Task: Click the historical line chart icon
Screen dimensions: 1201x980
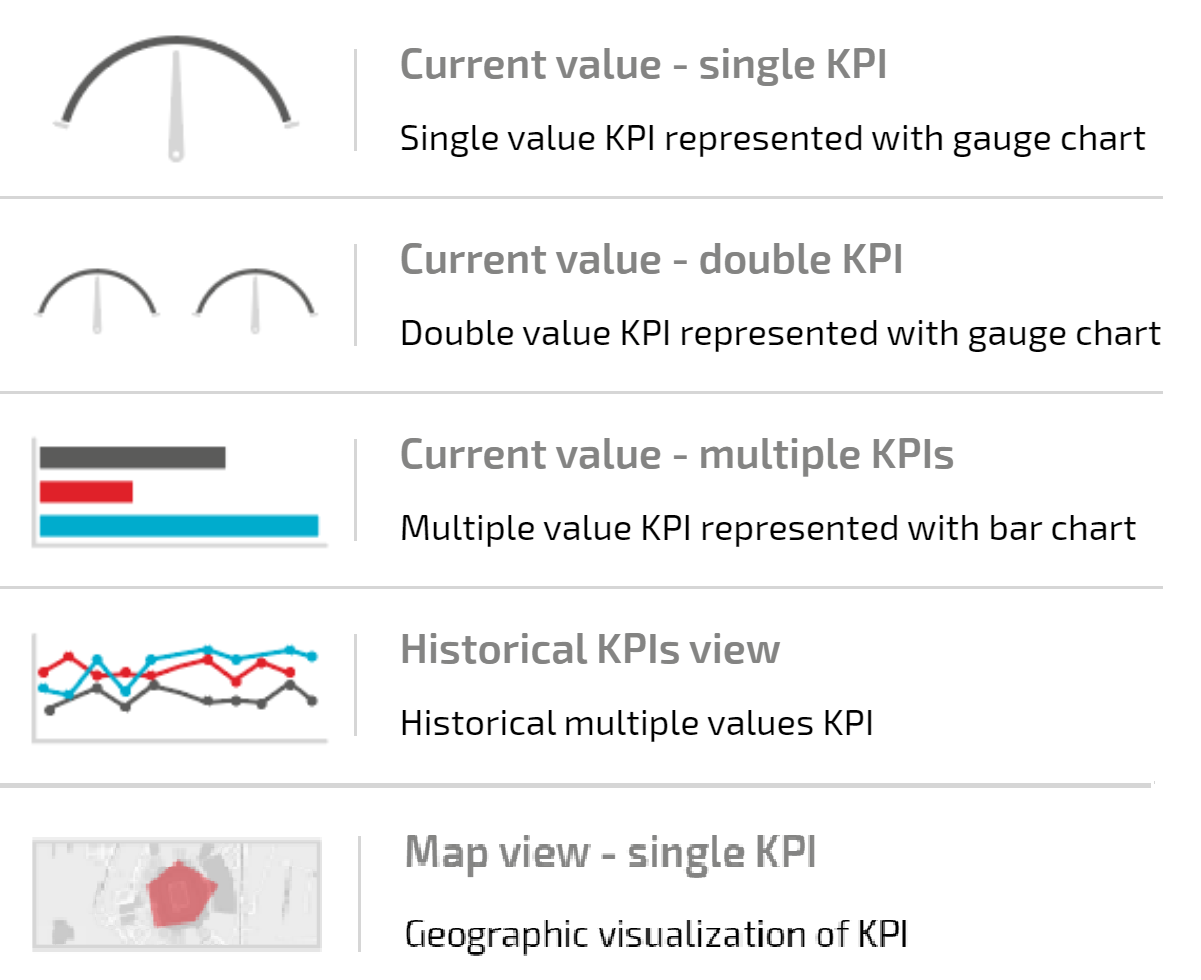Action: [x=180, y=685]
